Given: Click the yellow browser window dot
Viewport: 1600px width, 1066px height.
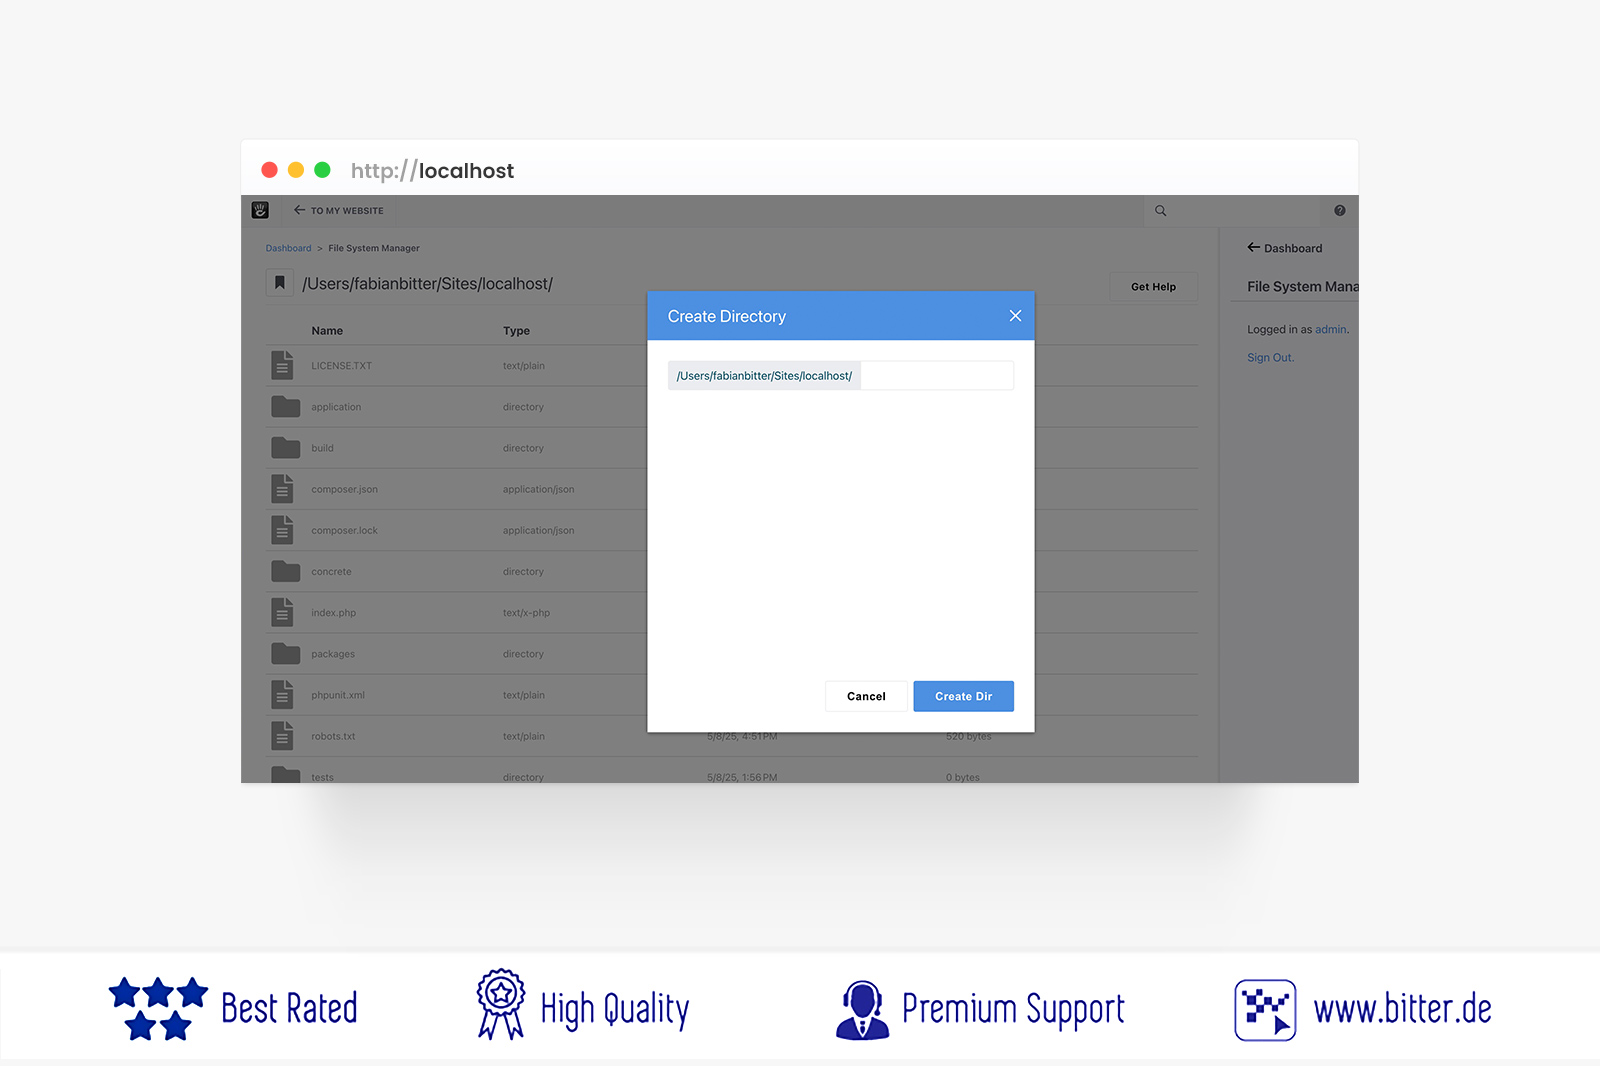Looking at the screenshot, I should [296, 170].
